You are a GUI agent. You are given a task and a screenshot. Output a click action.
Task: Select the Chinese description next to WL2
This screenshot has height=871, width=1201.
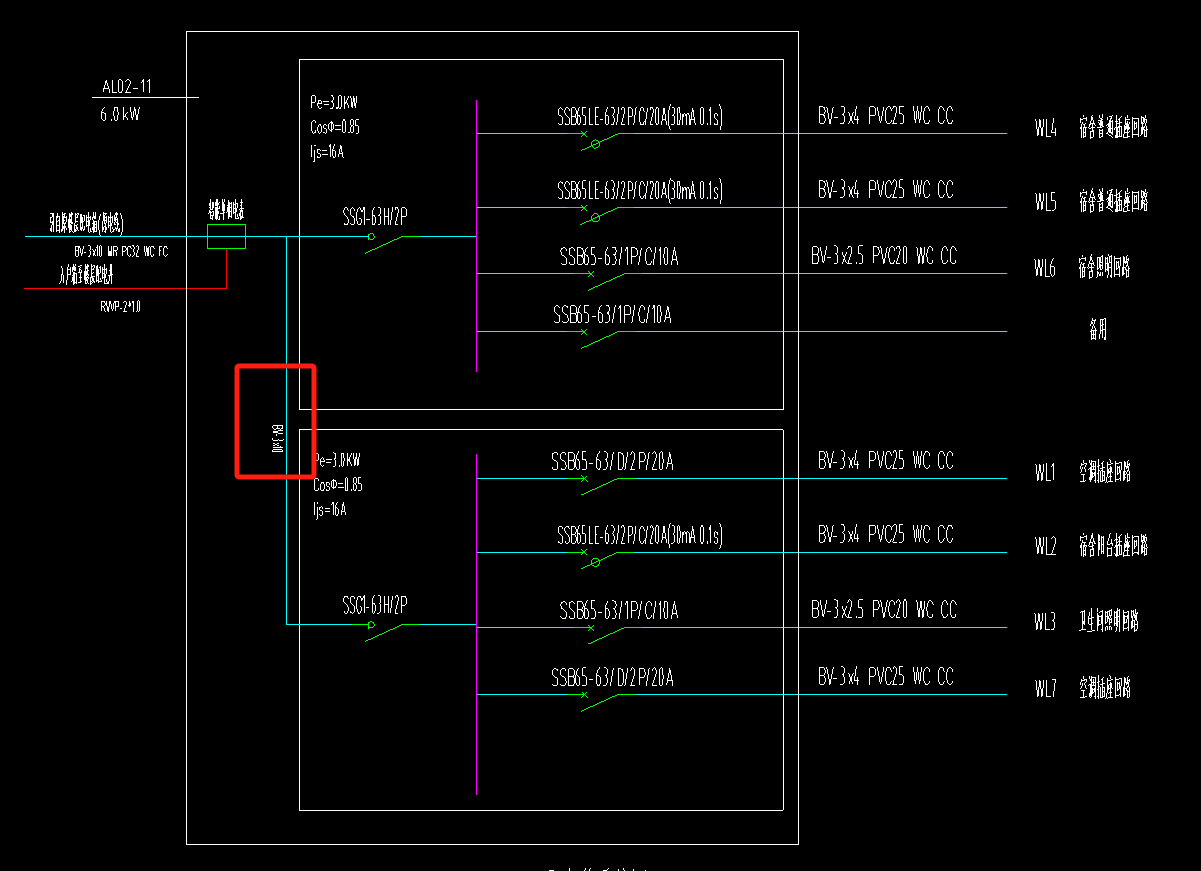coord(1113,546)
